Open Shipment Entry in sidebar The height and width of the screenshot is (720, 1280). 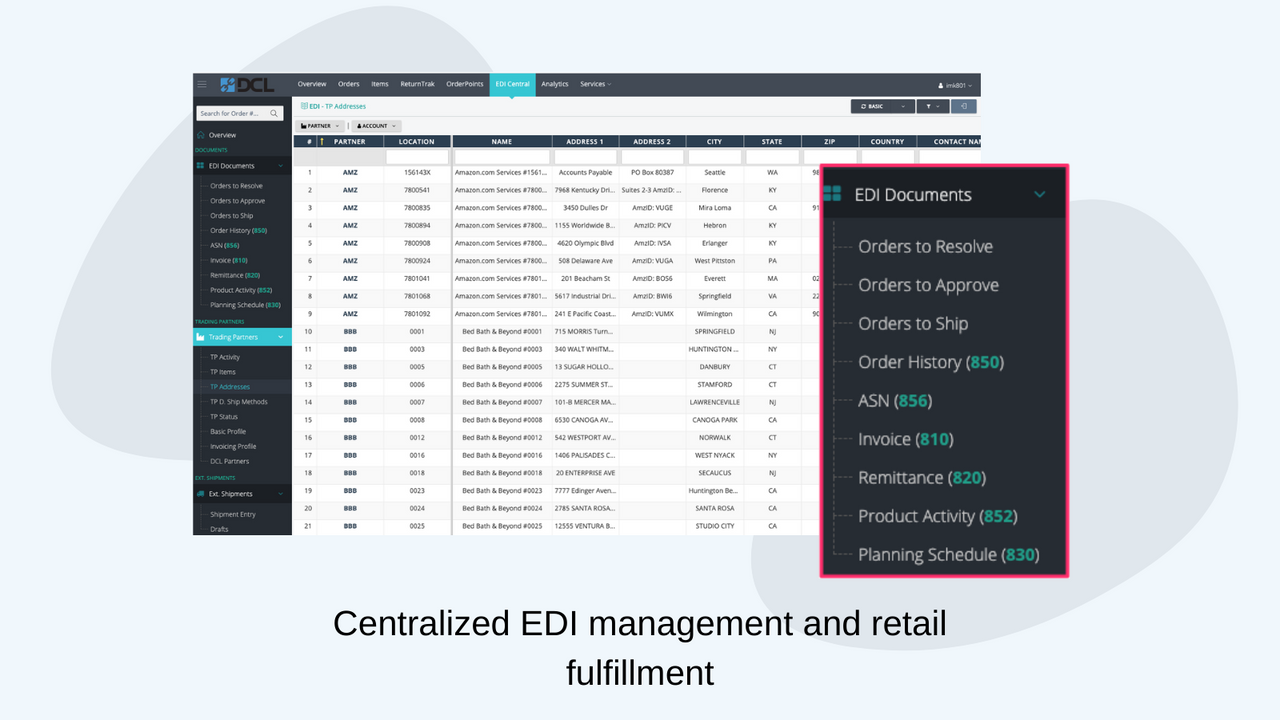(x=233, y=514)
